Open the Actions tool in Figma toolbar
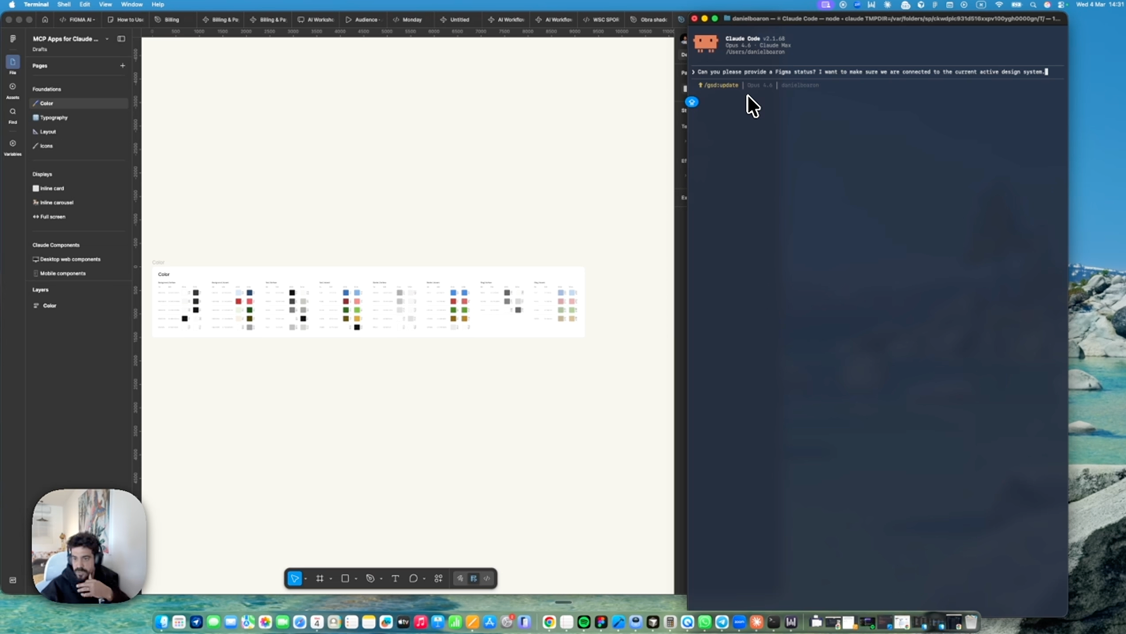This screenshot has width=1126, height=634. tap(438, 579)
